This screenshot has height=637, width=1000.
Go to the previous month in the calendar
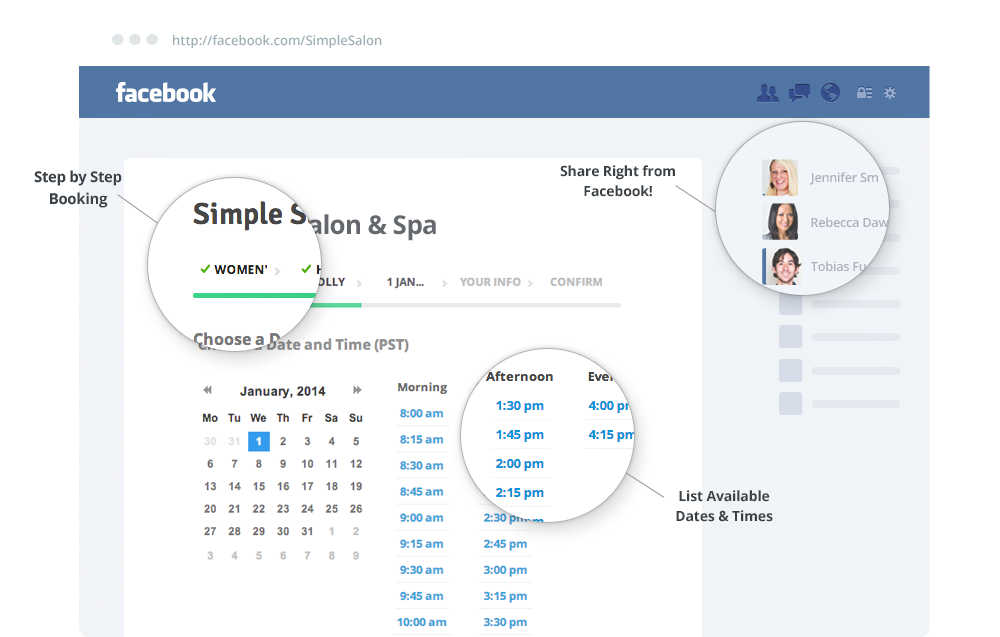coord(207,390)
